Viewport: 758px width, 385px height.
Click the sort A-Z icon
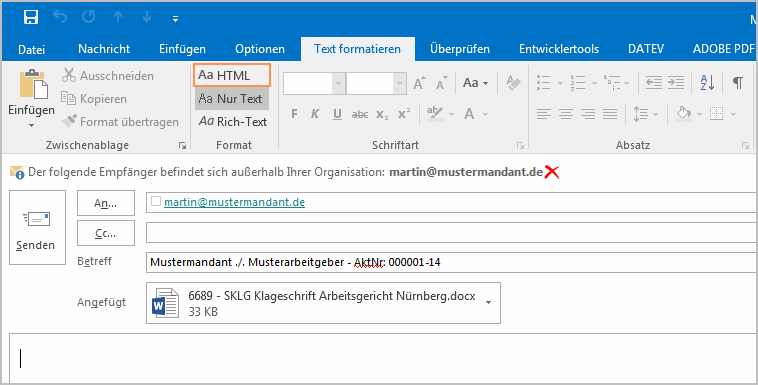point(707,83)
